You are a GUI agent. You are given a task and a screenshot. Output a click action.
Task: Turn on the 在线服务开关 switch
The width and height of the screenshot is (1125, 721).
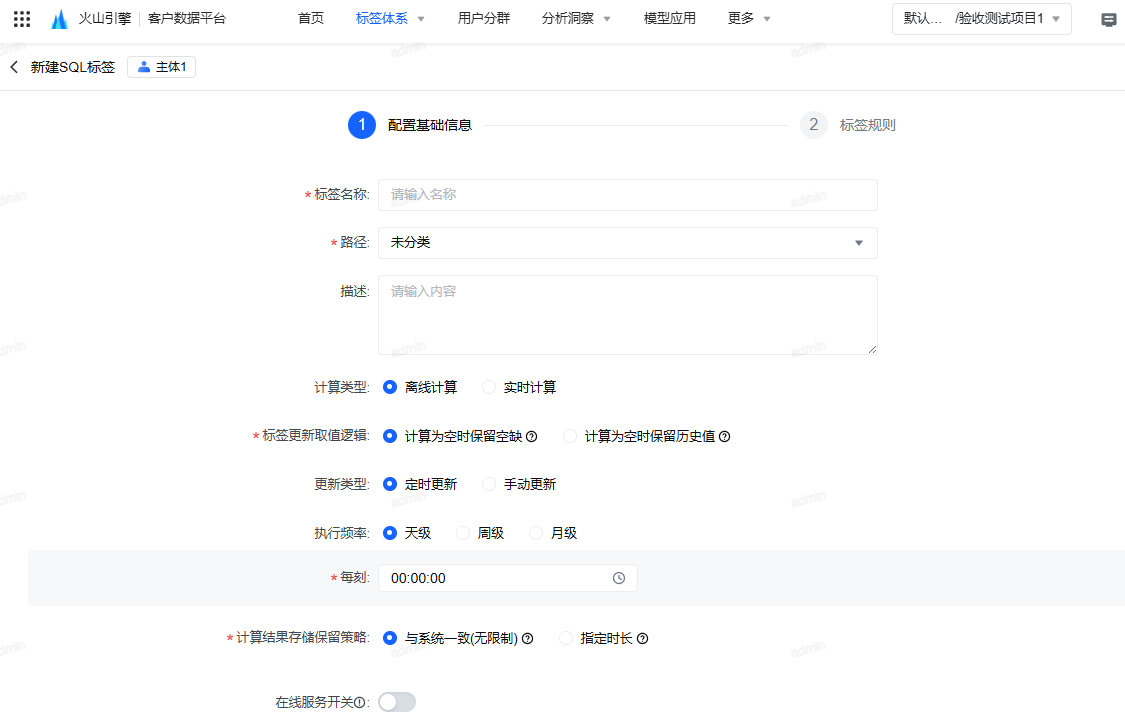click(397, 702)
